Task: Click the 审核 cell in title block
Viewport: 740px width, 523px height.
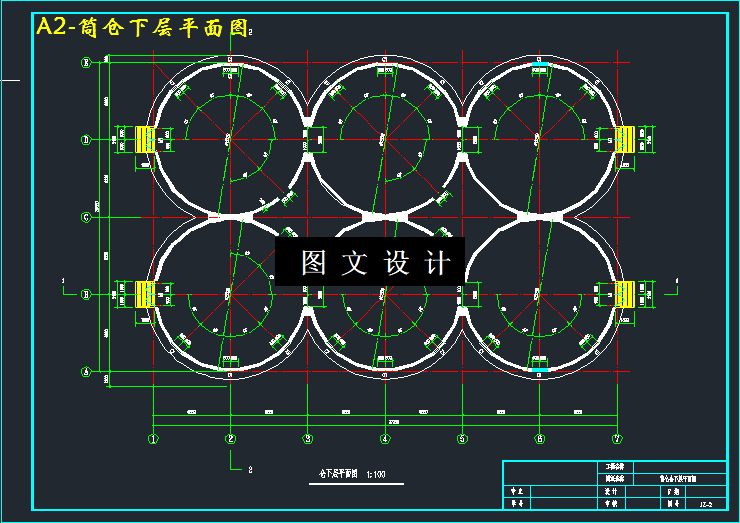Action: [x=611, y=504]
